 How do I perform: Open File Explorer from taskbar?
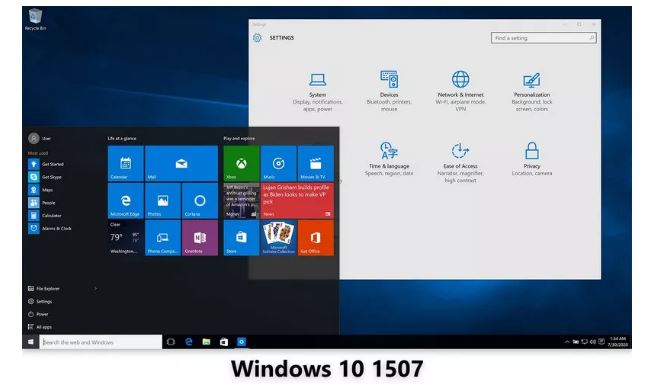click(206, 342)
